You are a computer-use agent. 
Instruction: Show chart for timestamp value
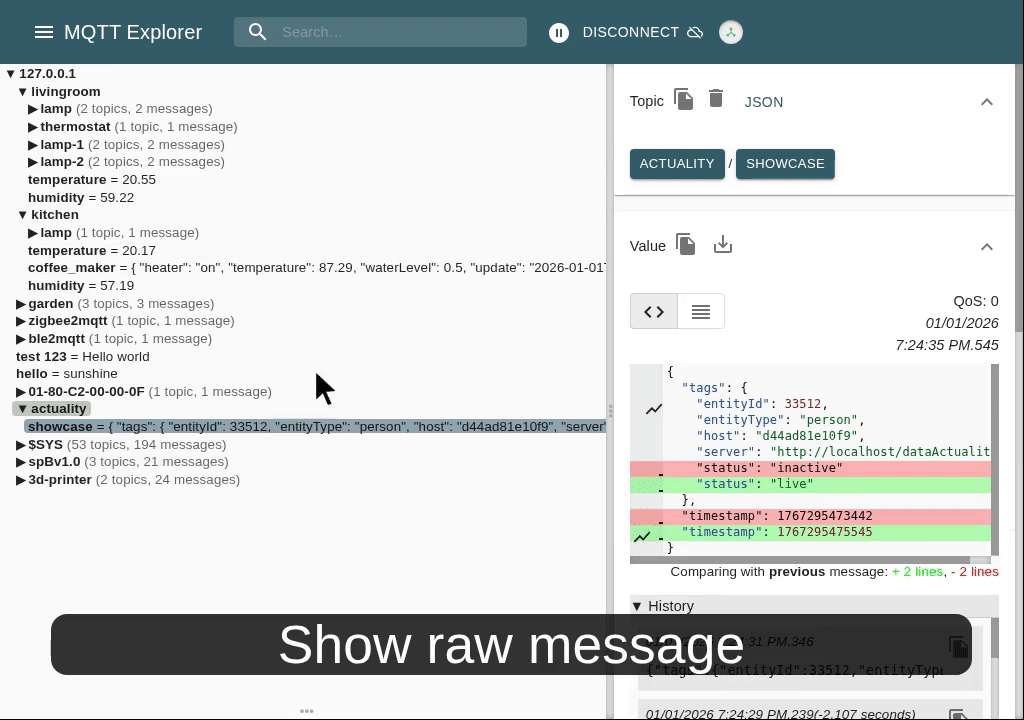click(642, 537)
